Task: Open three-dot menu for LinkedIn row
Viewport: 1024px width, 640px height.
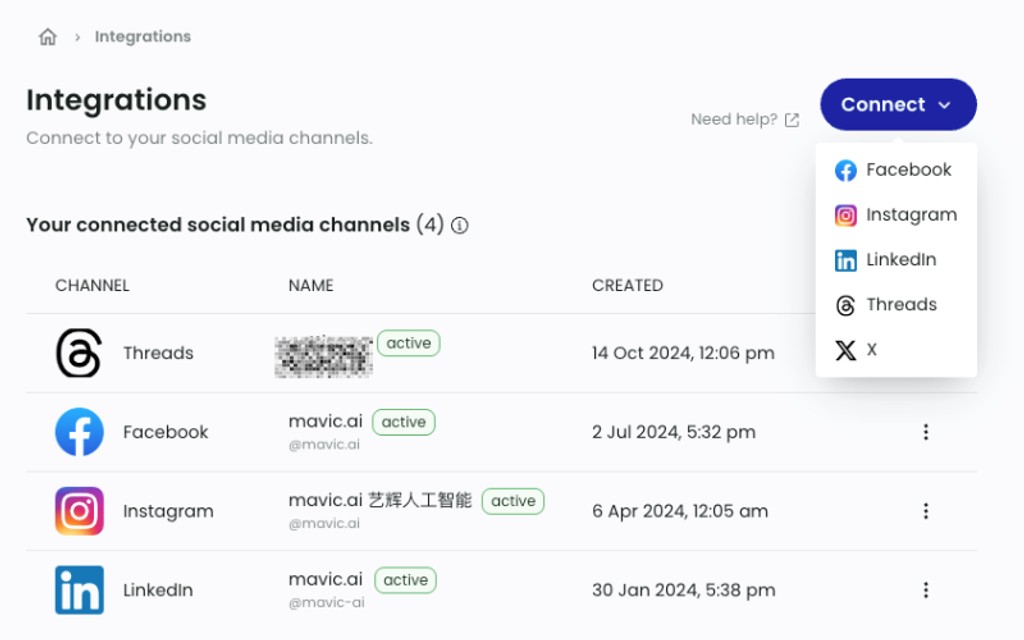Action: [926, 590]
